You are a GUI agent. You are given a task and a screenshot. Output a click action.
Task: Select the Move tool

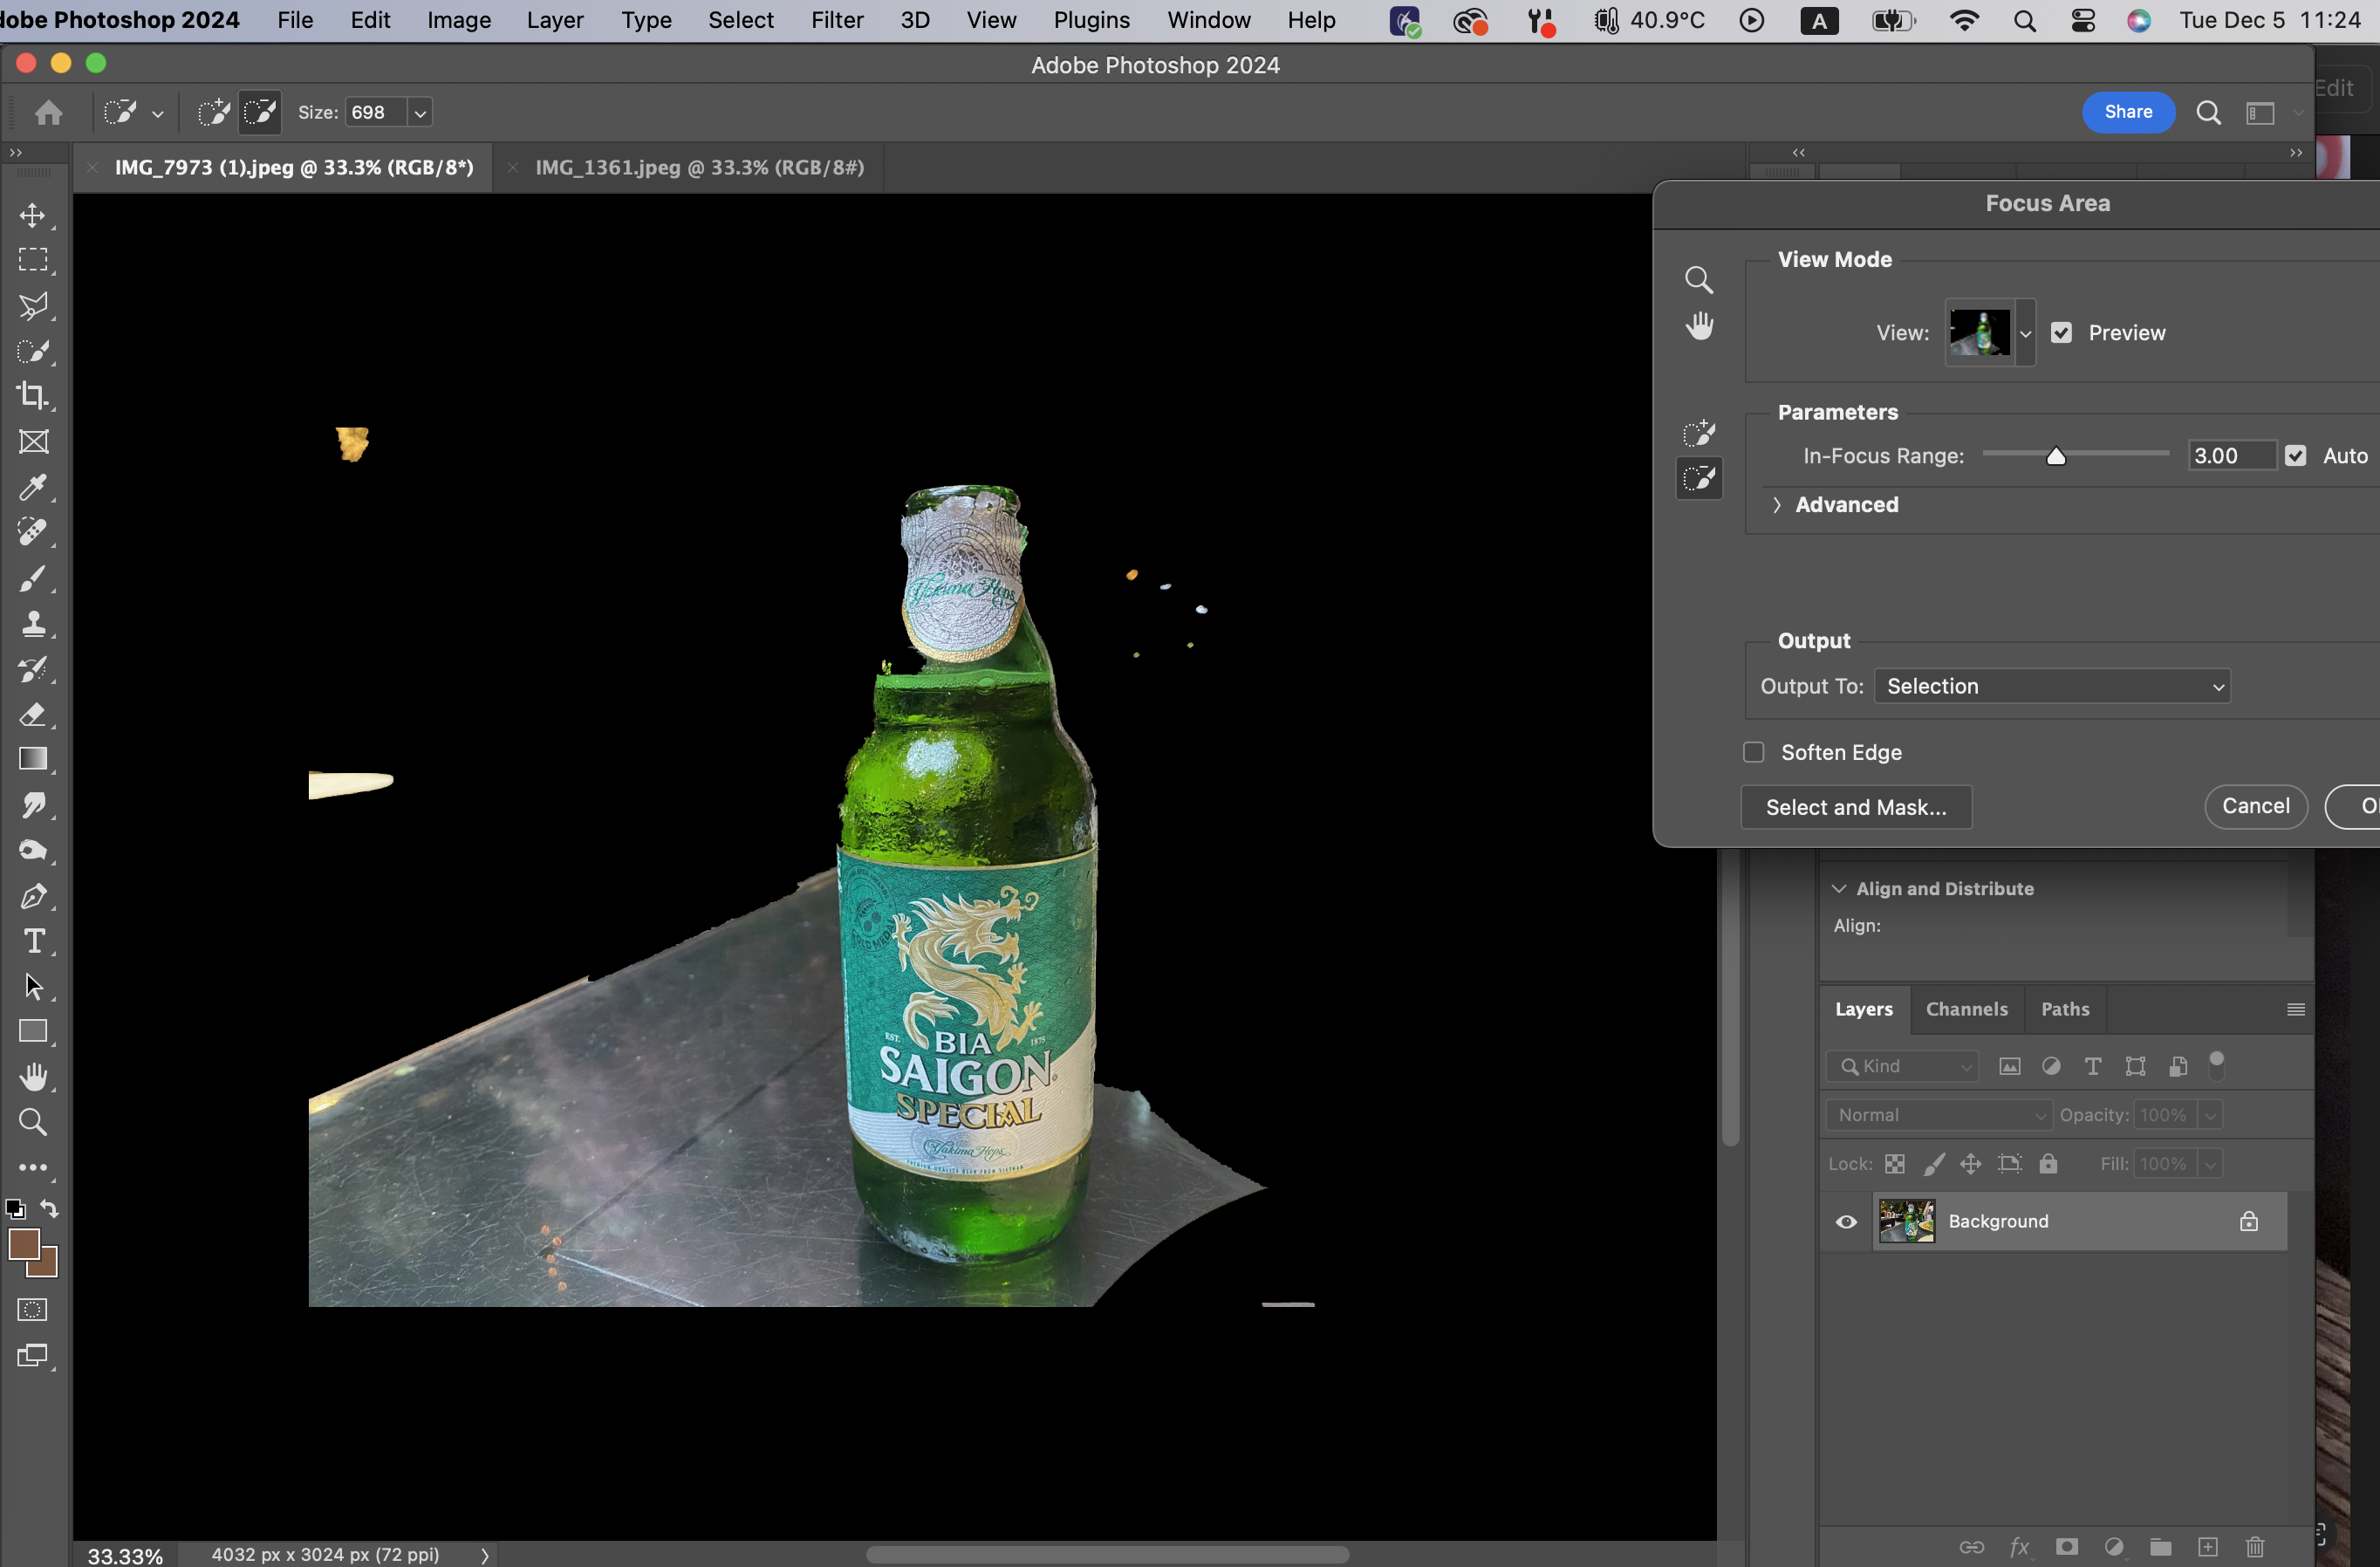point(33,215)
